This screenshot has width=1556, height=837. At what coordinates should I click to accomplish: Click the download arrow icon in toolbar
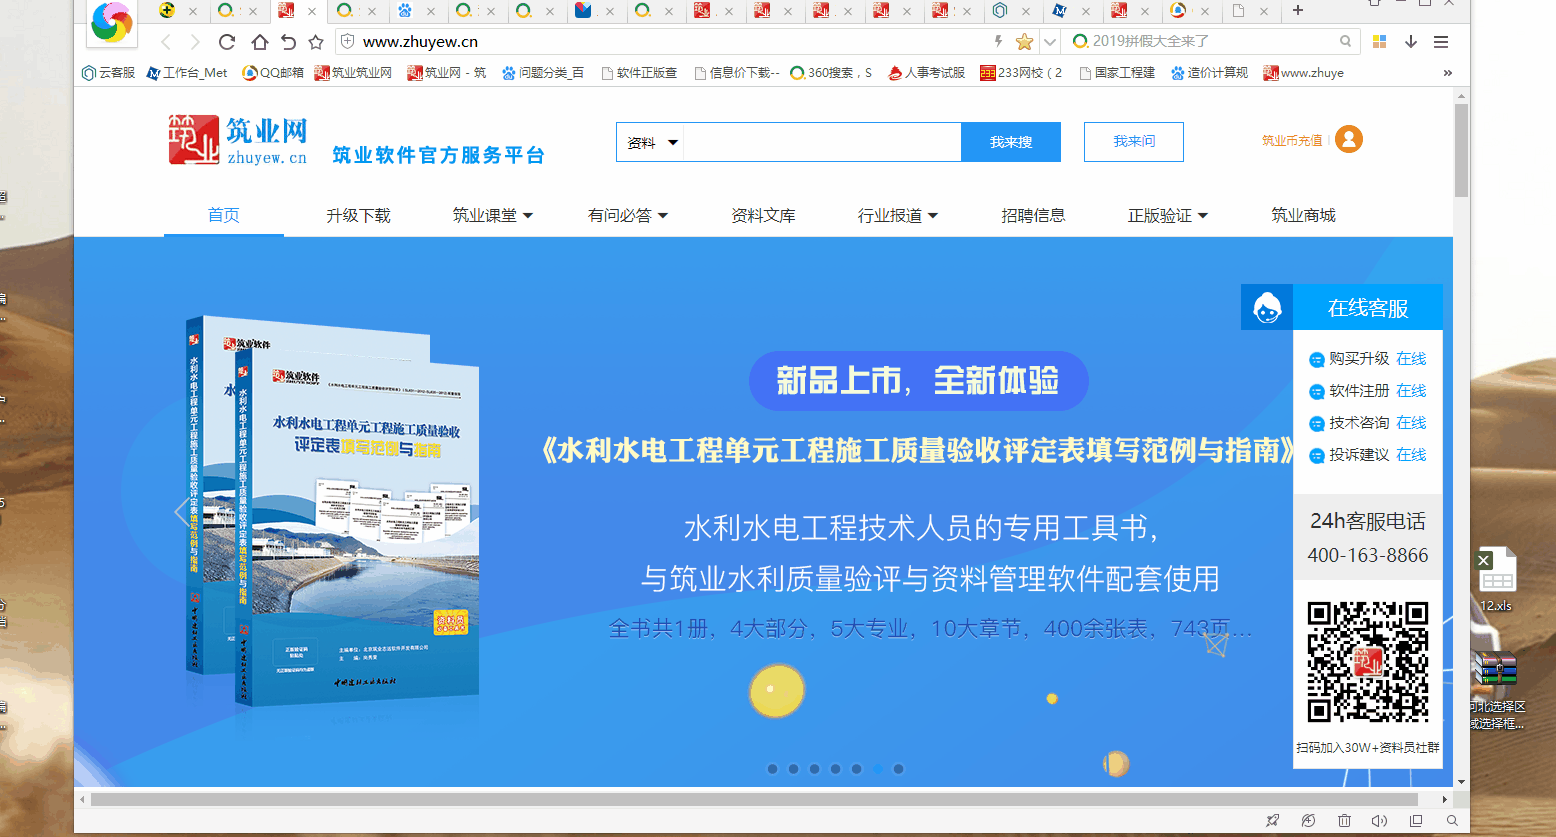tap(1411, 42)
